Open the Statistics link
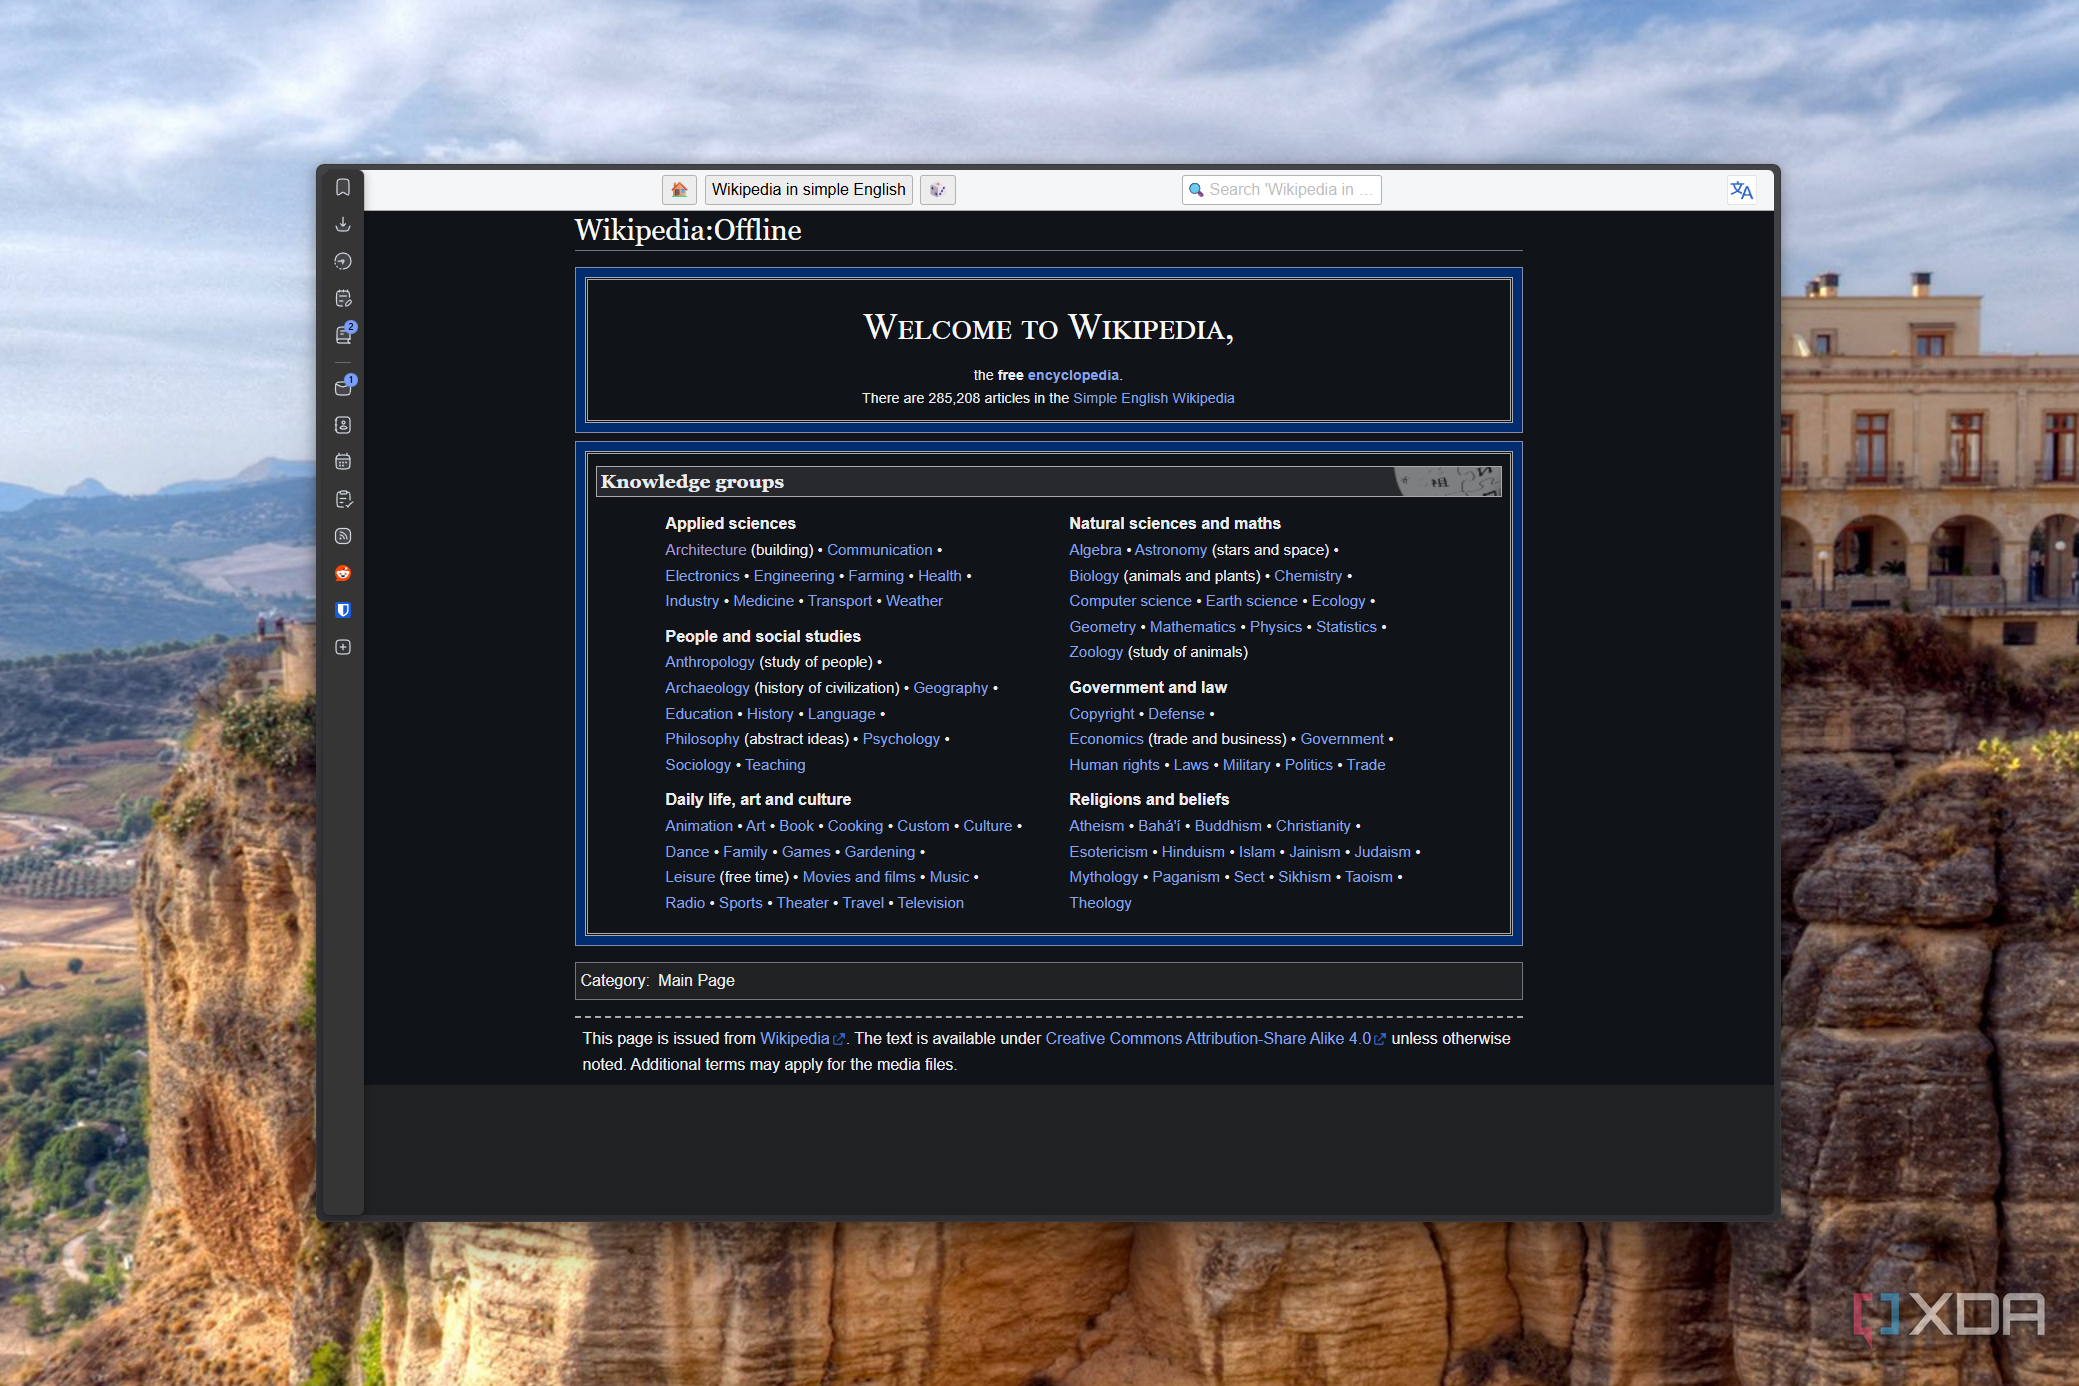 click(x=1346, y=627)
